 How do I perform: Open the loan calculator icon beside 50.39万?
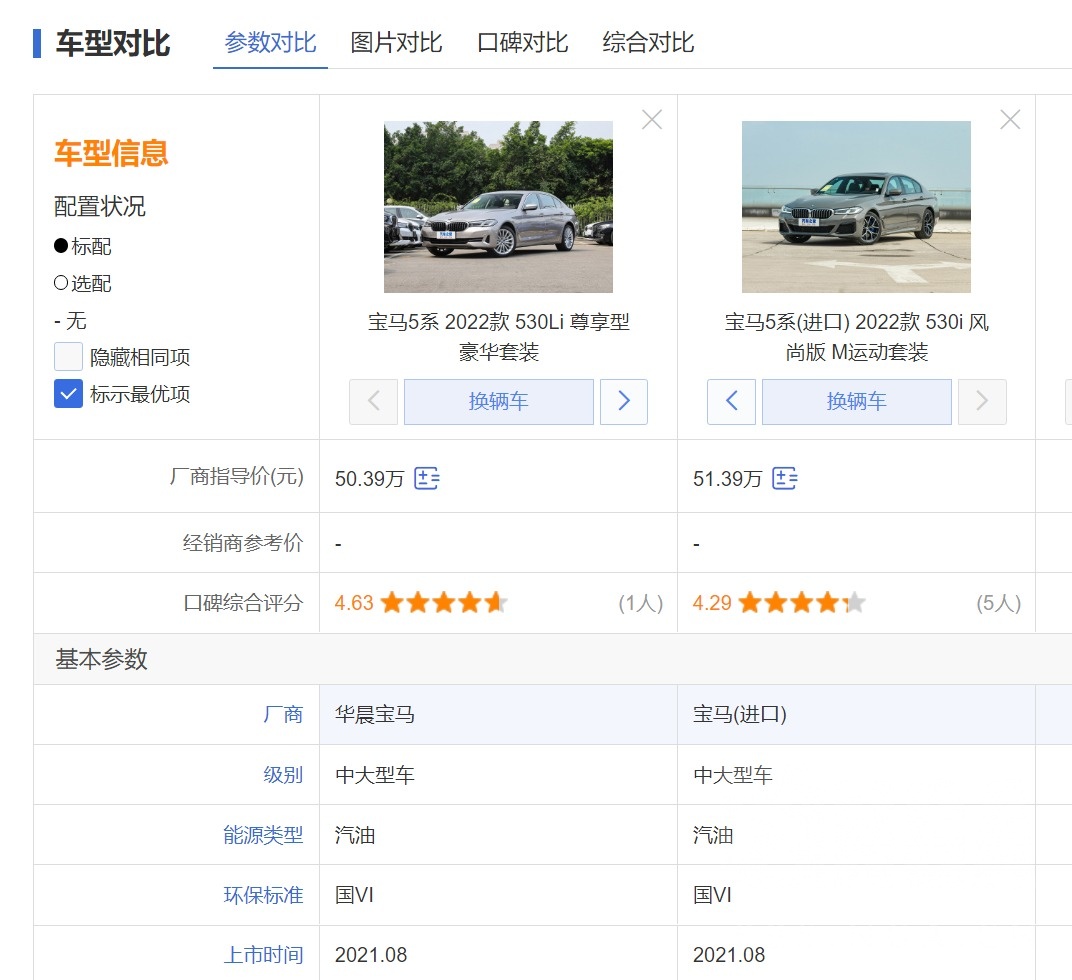tap(428, 478)
